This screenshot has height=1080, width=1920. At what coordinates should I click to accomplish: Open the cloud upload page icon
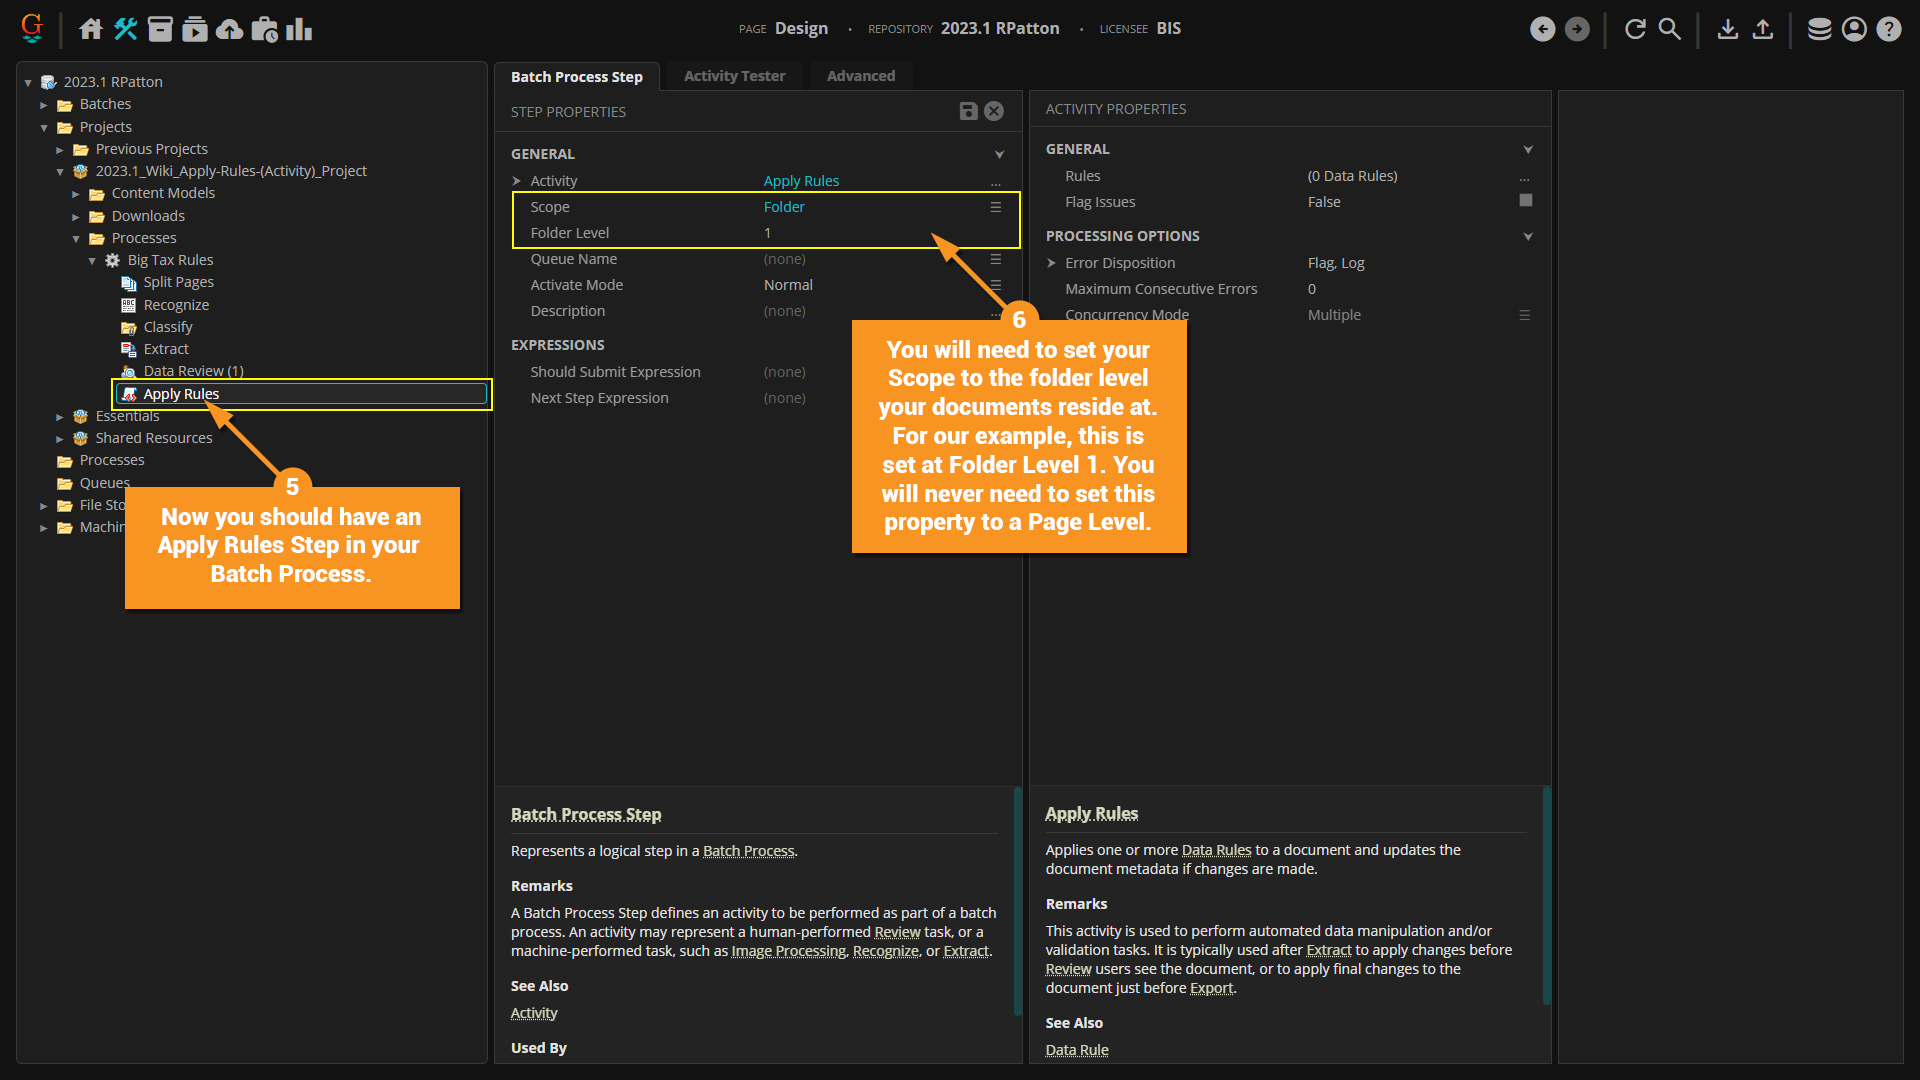pos(229,29)
